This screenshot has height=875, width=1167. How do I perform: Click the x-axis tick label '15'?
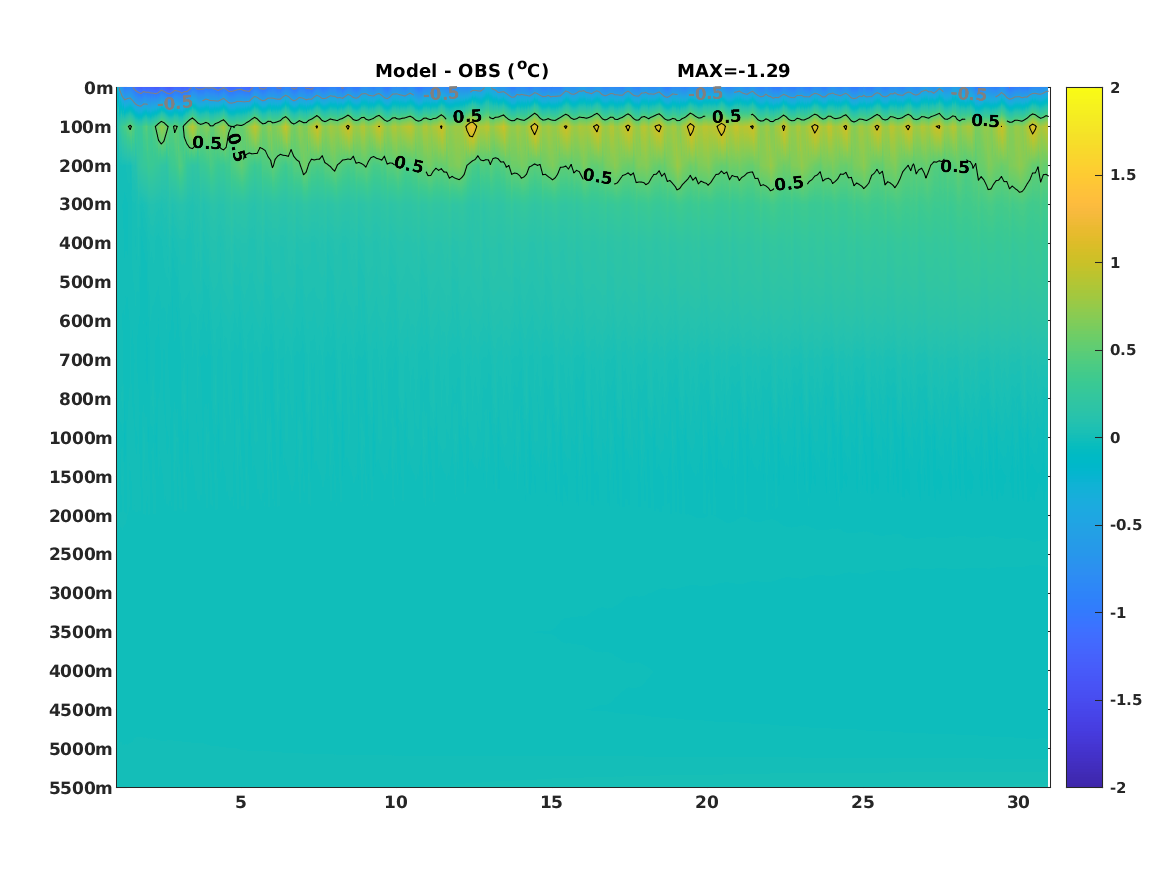pyautogui.click(x=551, y=802)
